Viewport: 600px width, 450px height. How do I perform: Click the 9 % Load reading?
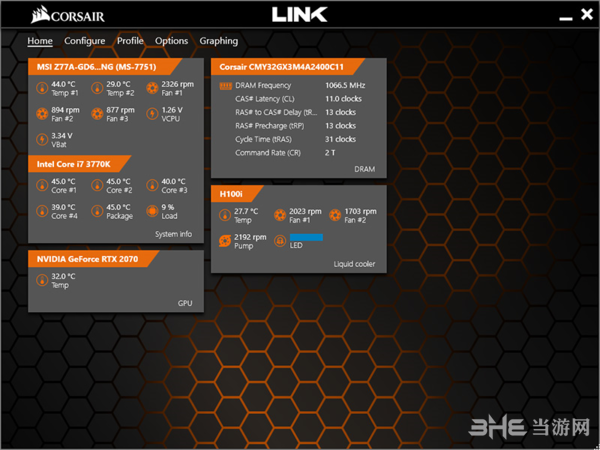click(168, 207)
